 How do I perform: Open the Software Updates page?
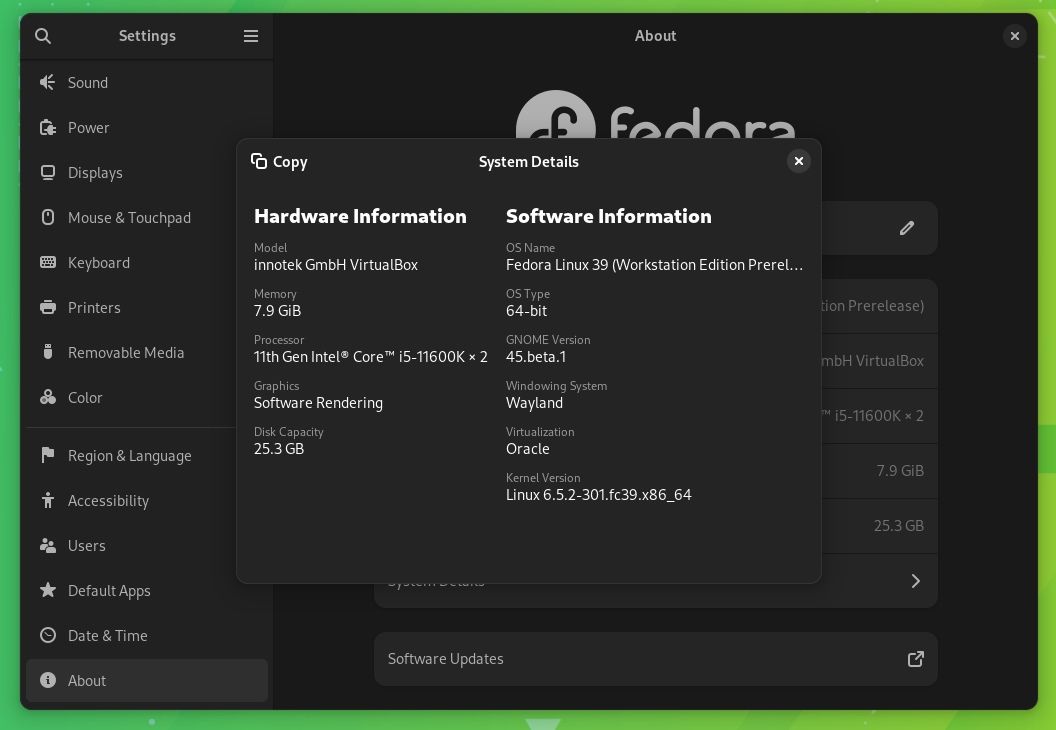click(656, 659)
